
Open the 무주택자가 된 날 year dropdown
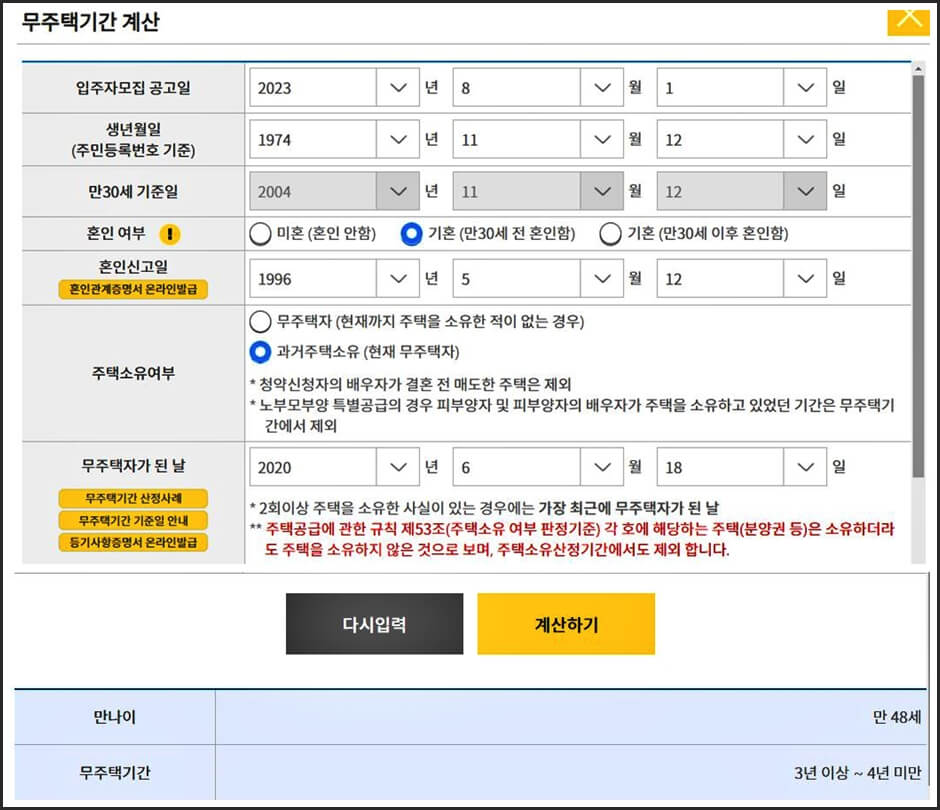(x=398, y=466)
